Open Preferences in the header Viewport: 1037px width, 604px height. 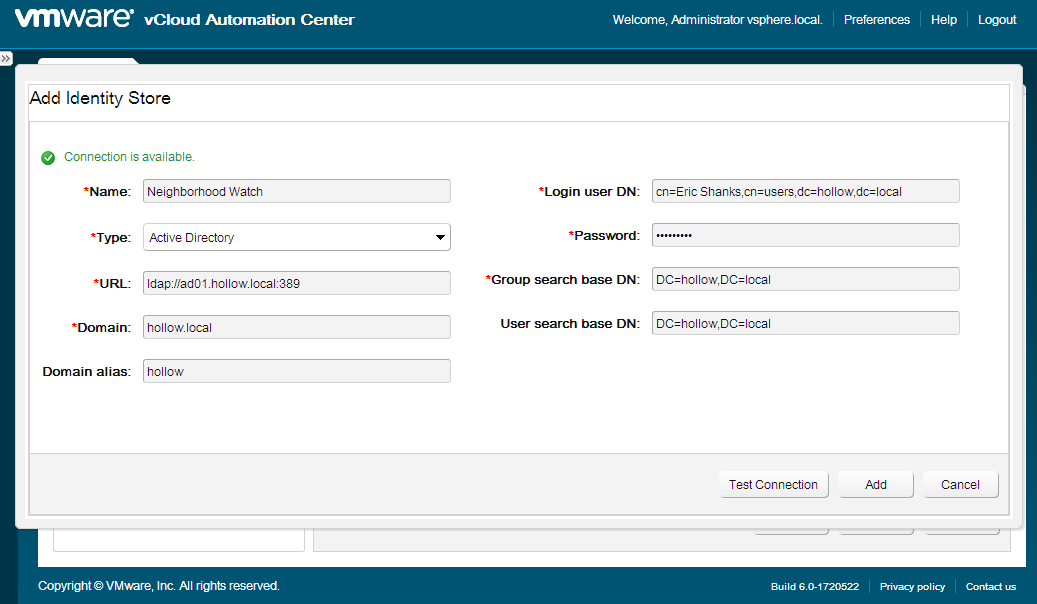click(x=876, y=20)
